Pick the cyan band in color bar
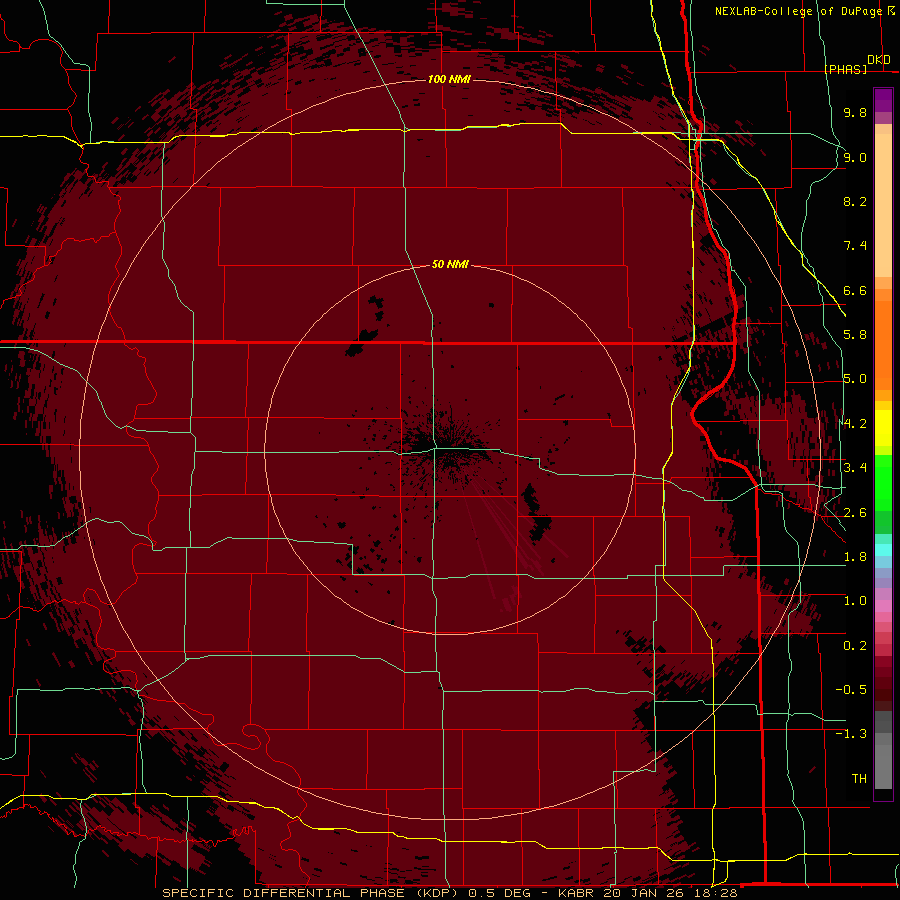Screen dimensions: 900x900 point(883,550)
